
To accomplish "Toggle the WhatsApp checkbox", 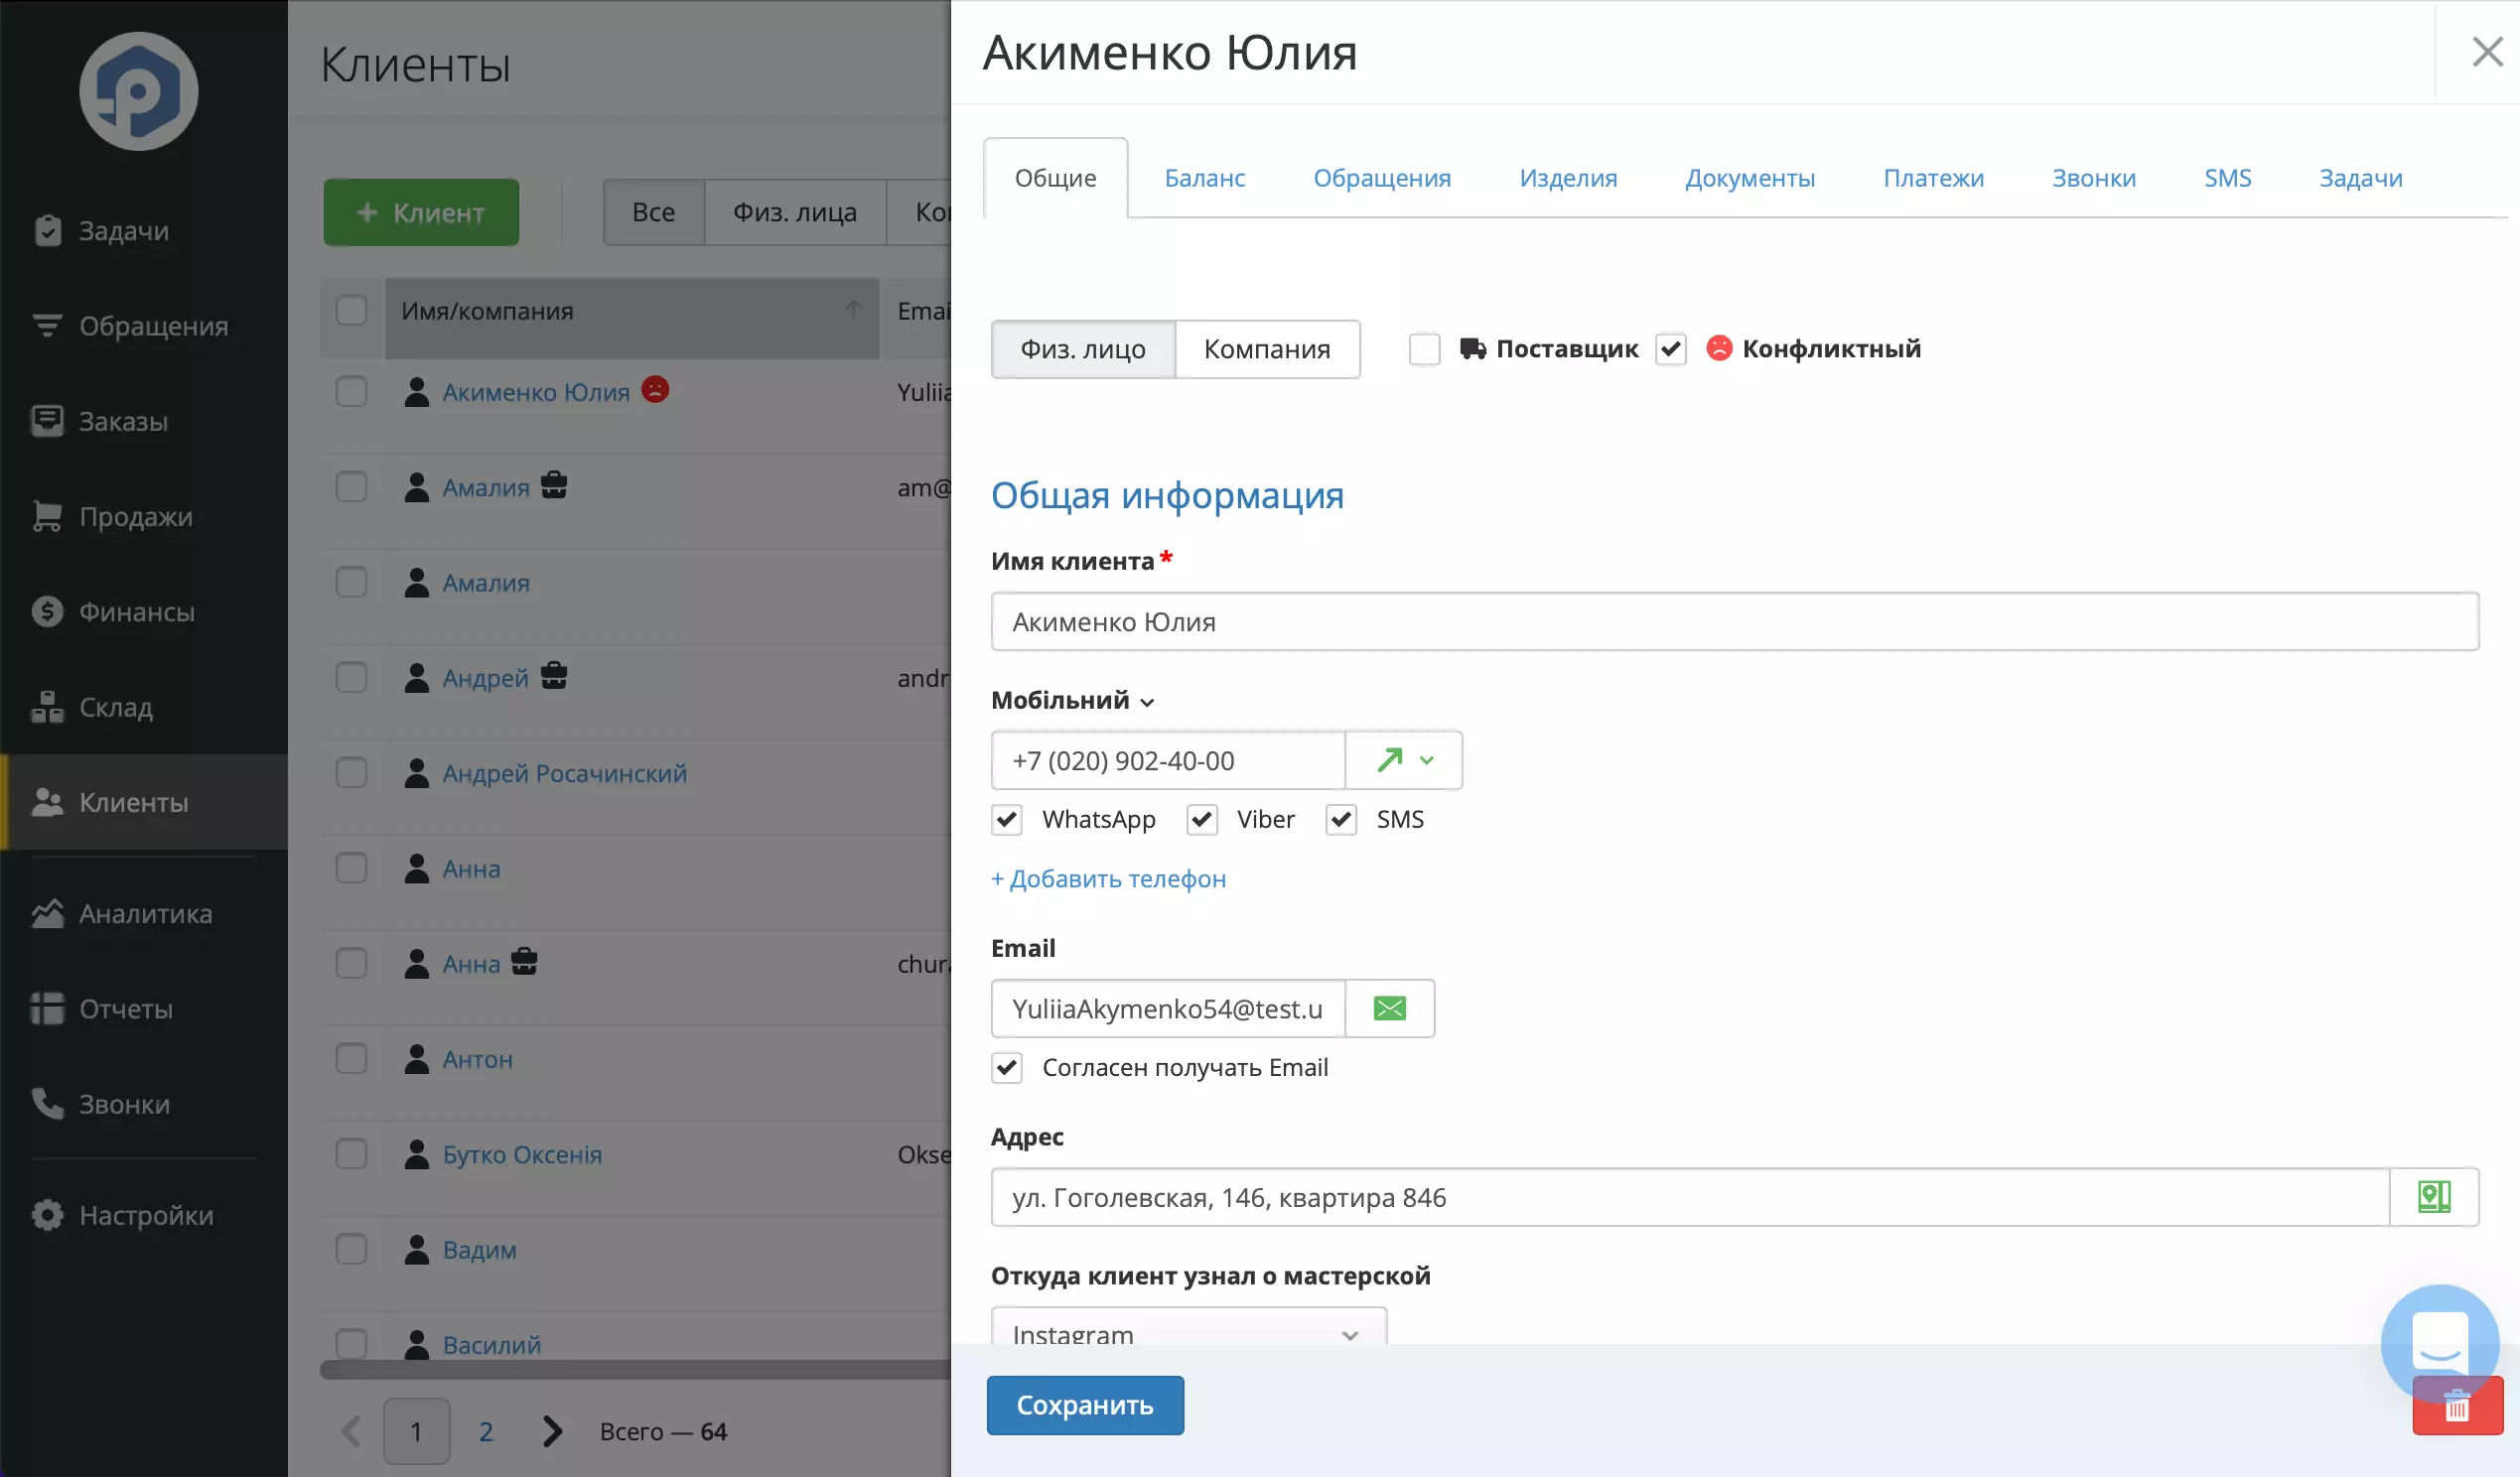I will (x=1007, y=820).
